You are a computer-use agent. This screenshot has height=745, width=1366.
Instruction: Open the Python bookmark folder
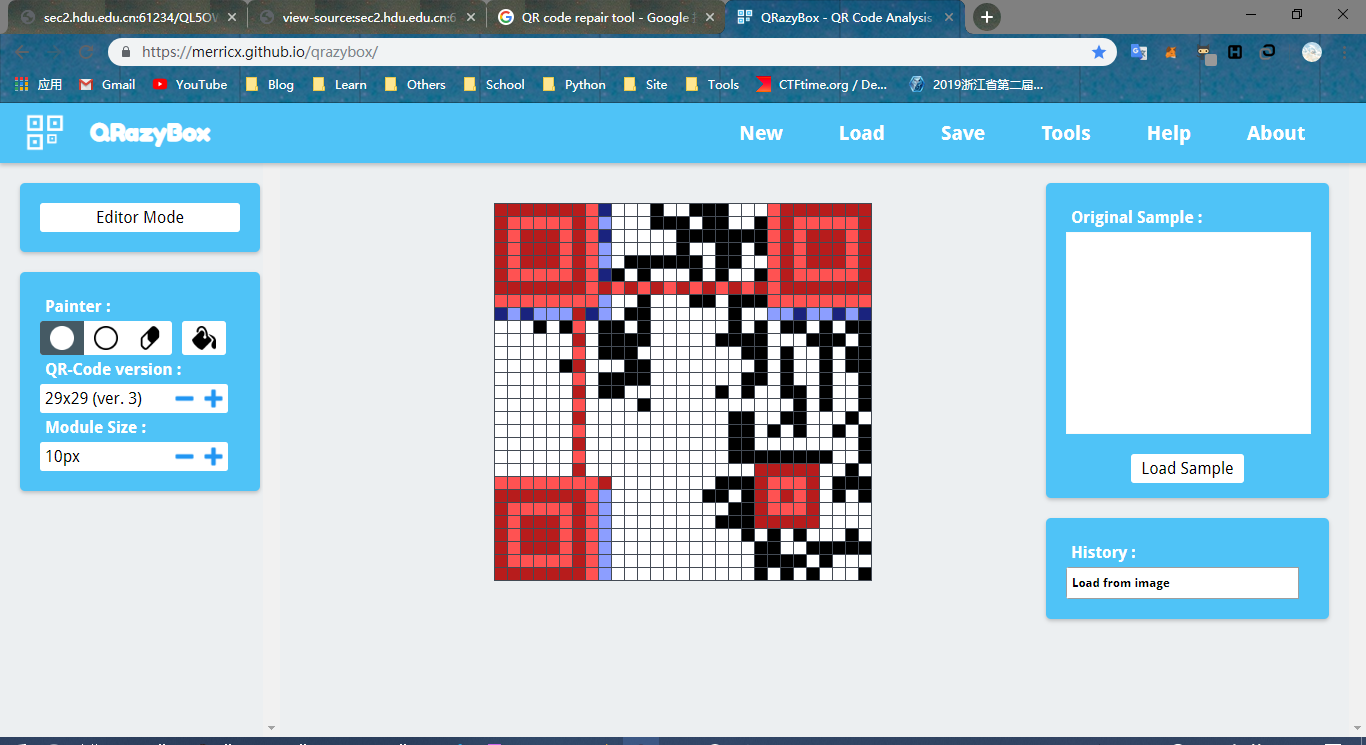pyautogui.click(x=574, y=85)
